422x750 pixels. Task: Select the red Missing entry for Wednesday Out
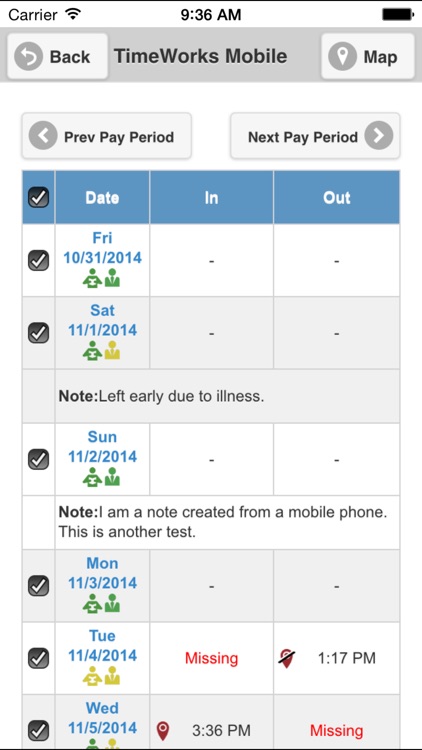(336, 731)
